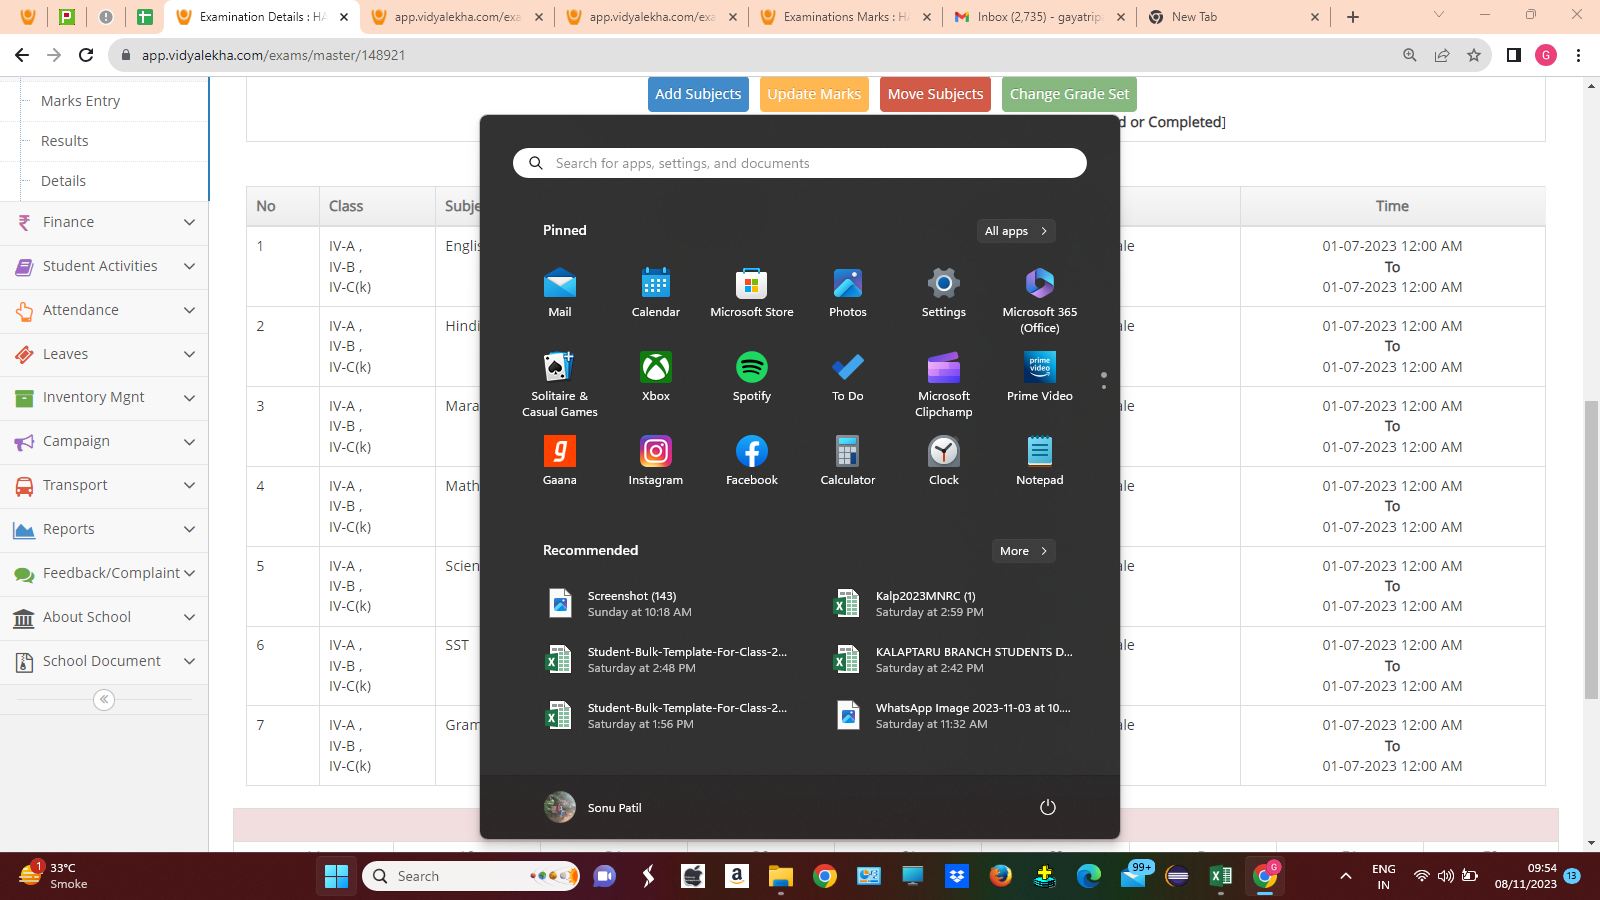The height and width of the screenshot is (900, 1600).
Task: Click the Windows Start button on taskbar
Action: [337, 876]
